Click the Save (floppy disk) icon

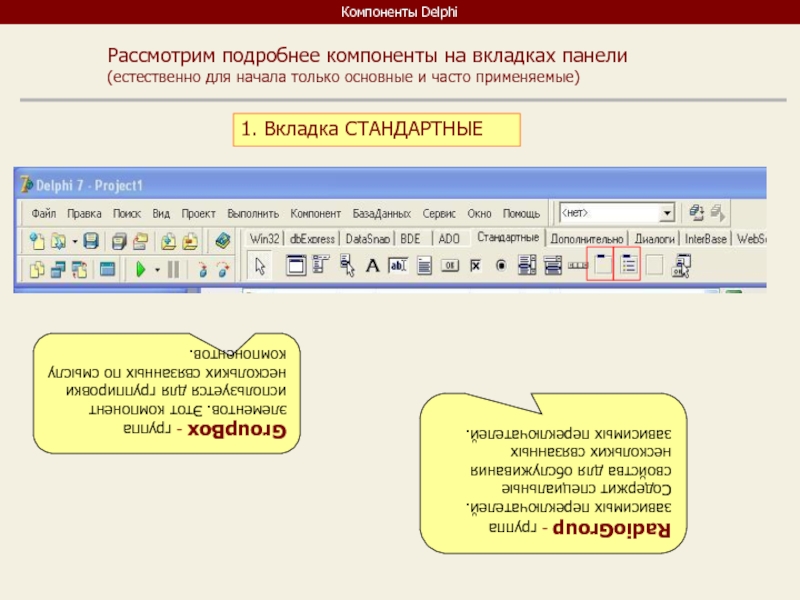point(90,241)
